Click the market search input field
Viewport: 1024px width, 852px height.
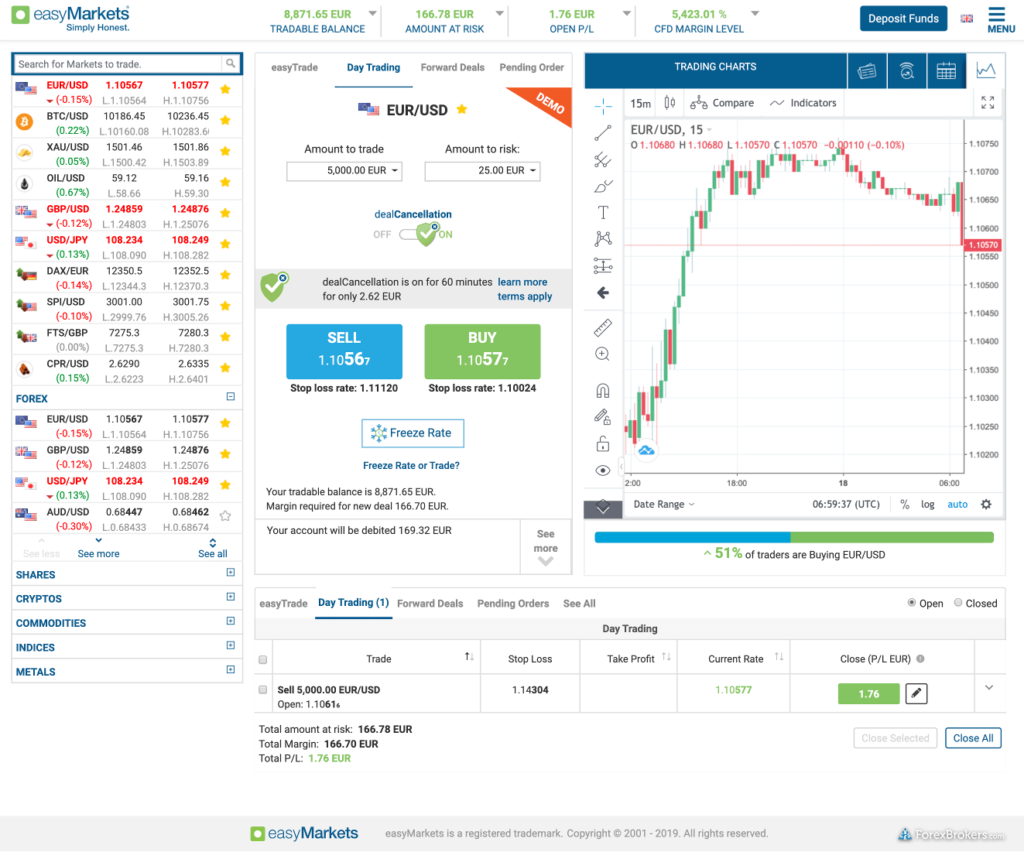tap(120, 64)
